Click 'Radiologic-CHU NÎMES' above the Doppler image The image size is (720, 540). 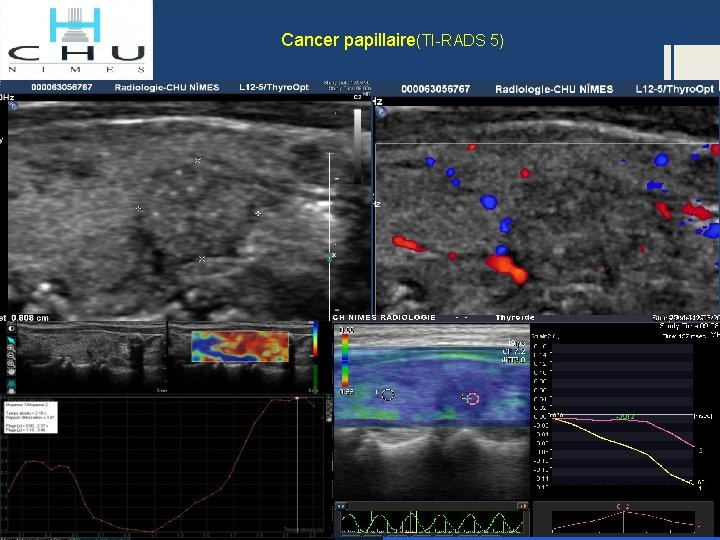tap(554, 89)
